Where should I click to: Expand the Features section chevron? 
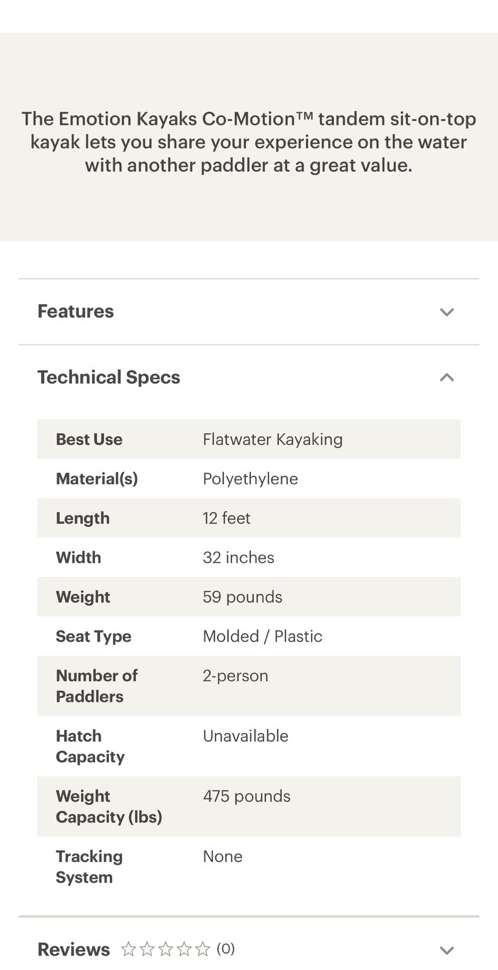click(447, 312)
